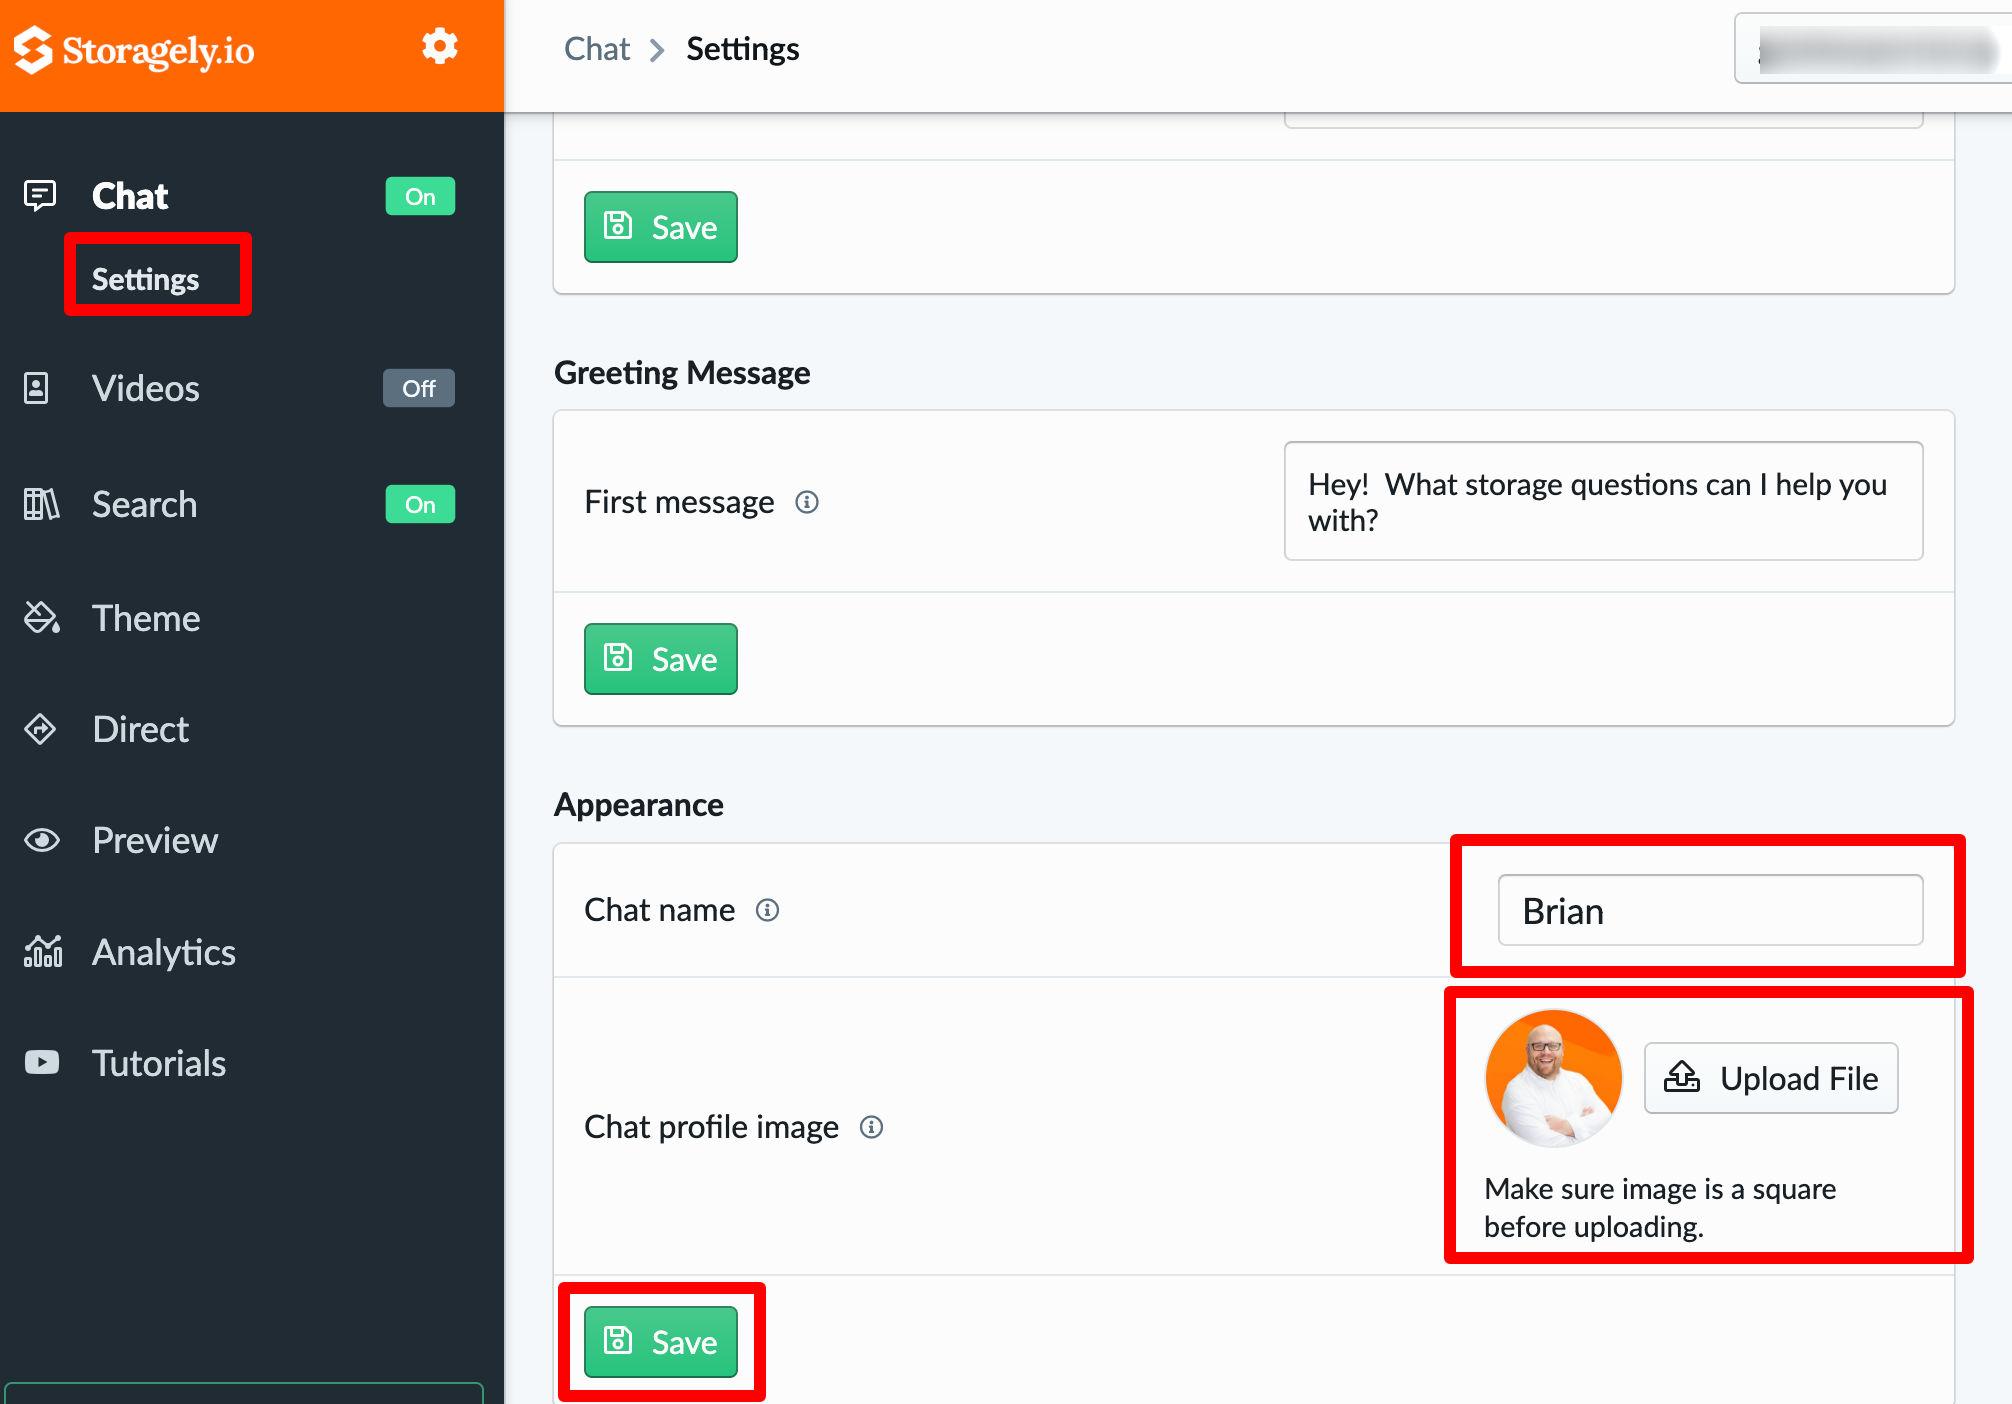Image resolution: width=2012 pixels, height=1404 pixels.
Task: Toggle the Videos Off switch
Action: coord(419,388)
